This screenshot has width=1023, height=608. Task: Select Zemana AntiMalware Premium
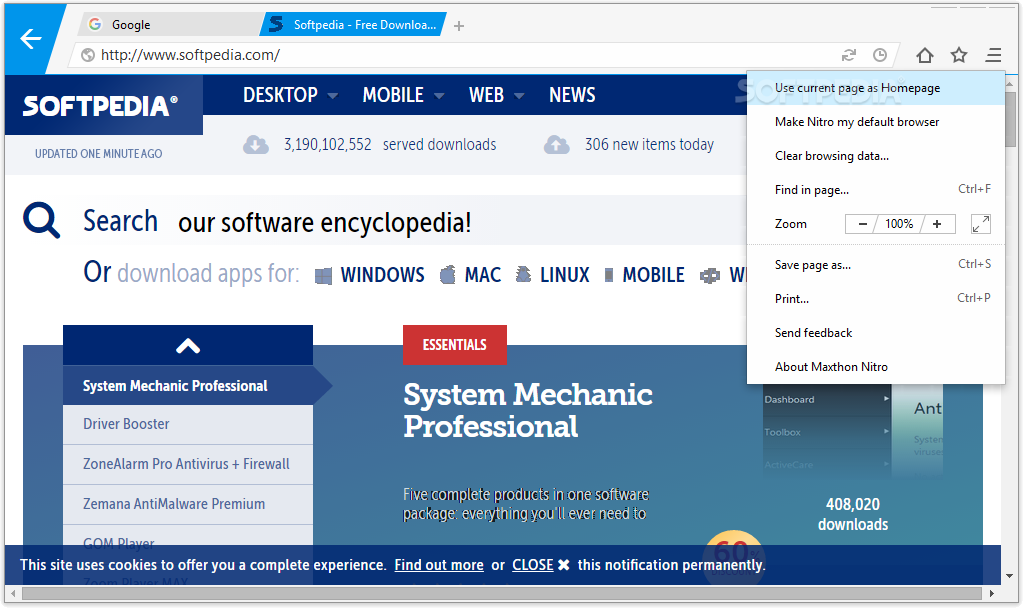coord(188,504)
